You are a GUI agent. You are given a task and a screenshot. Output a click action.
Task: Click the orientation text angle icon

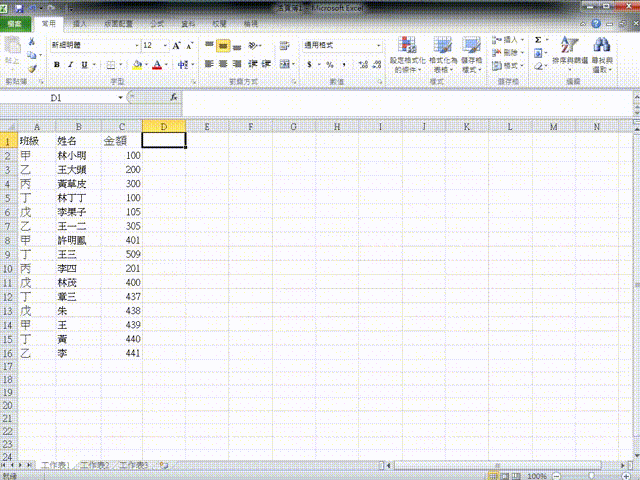(253, 46)
